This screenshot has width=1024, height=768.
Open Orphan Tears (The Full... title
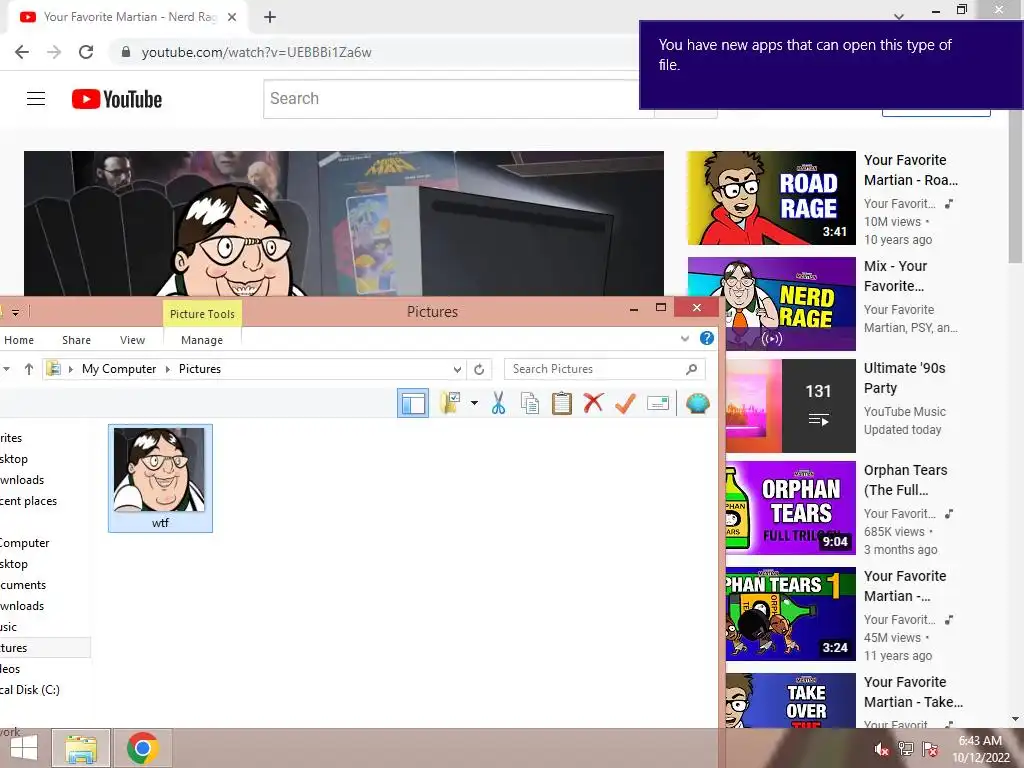pyautogui.click(x=905, y=480)
